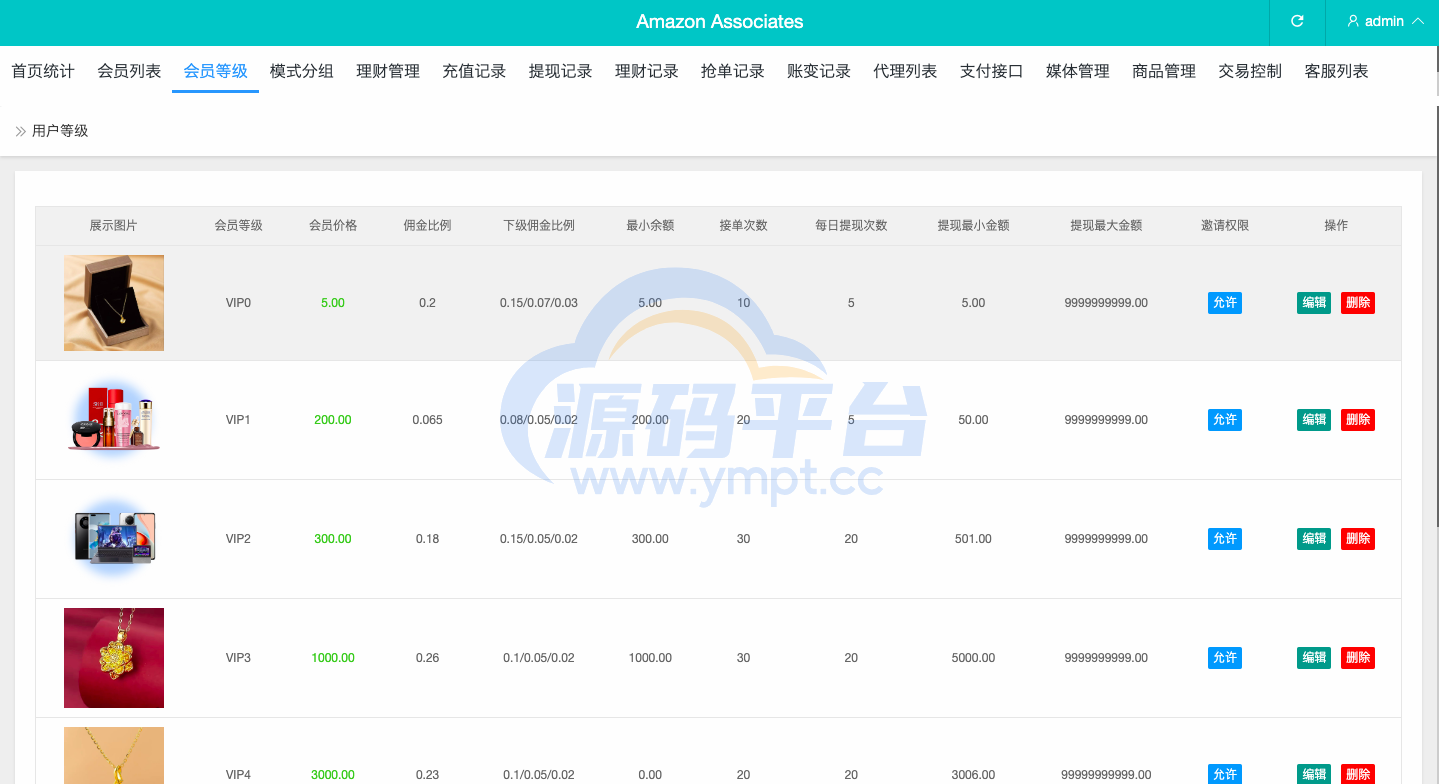This screenshot has width=1439, height=784.
Task: Click 删除 button for VIP4
Action: tap(1358, 774)
